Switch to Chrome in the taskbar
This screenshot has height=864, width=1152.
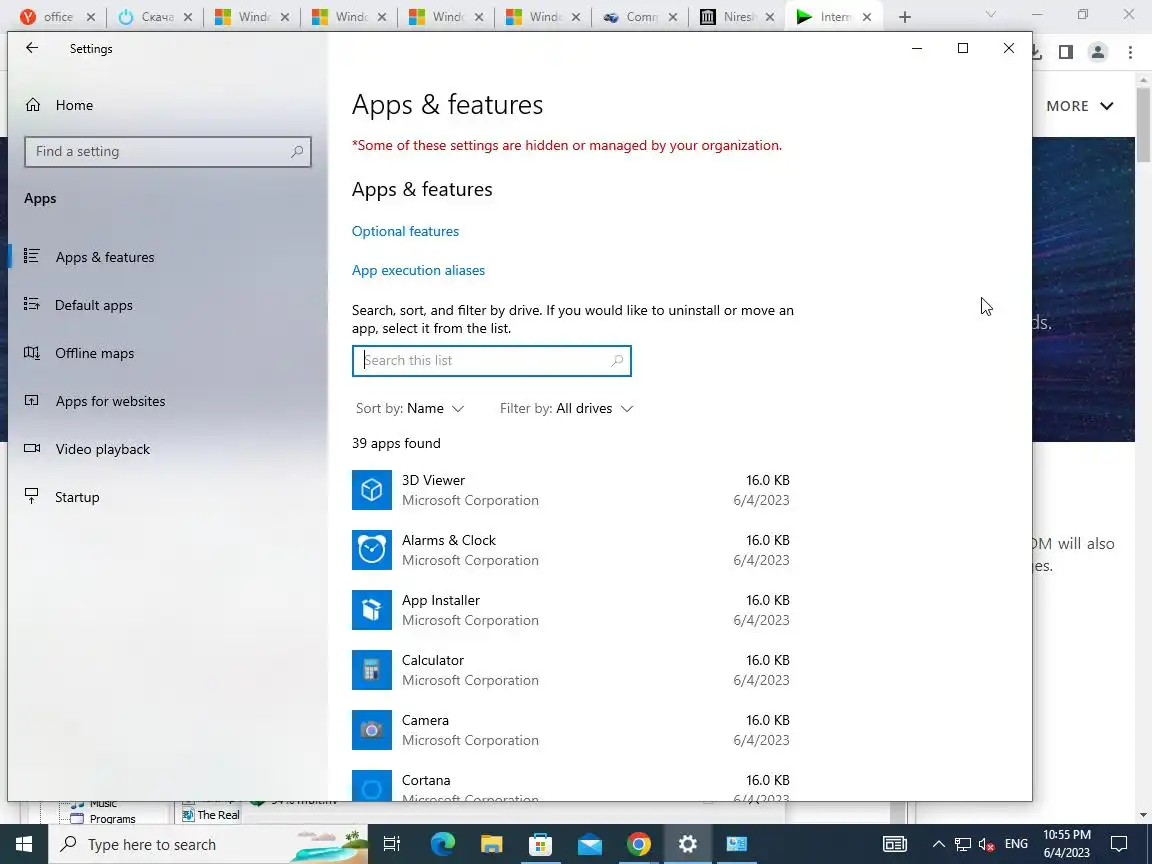click(638, 844)
